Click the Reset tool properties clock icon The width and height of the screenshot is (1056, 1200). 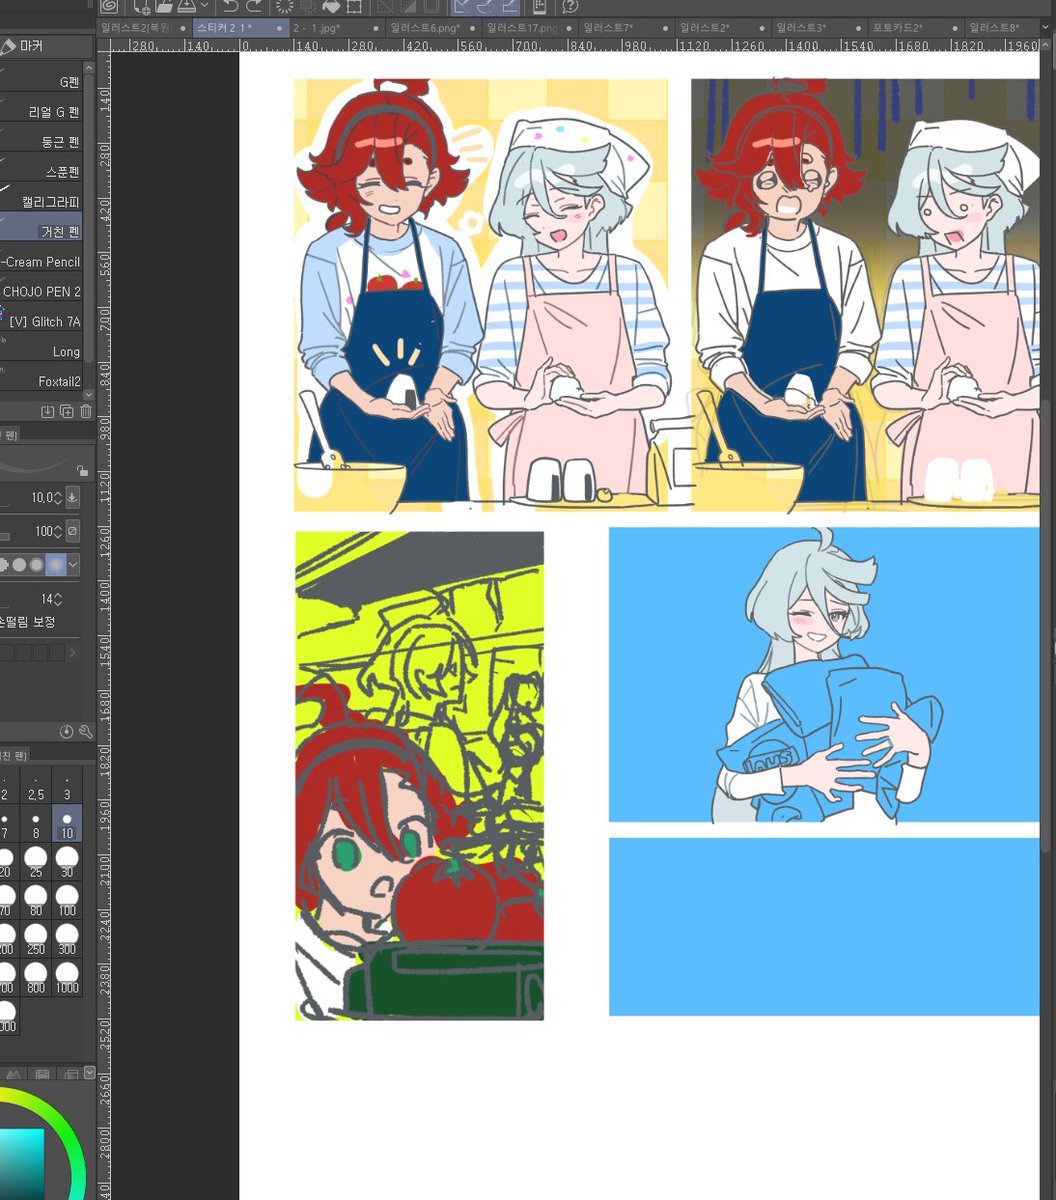[66, 732]
